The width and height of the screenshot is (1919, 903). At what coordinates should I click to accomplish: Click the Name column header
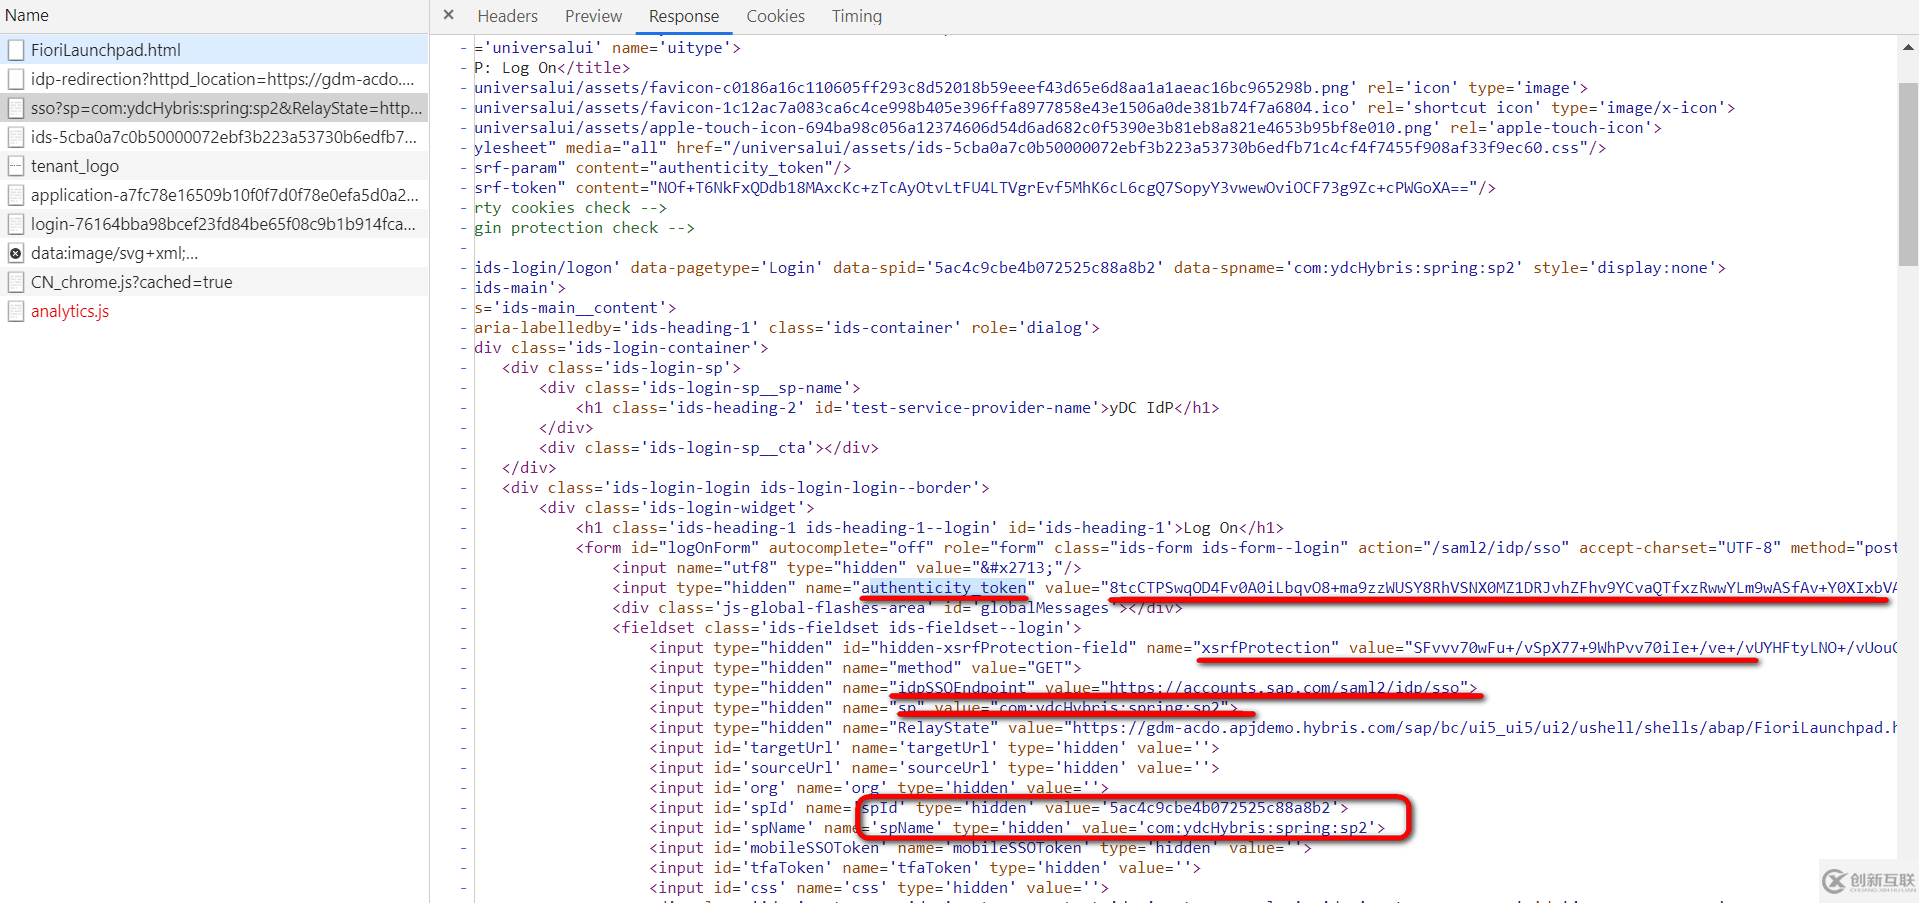(x=27, y=15)
